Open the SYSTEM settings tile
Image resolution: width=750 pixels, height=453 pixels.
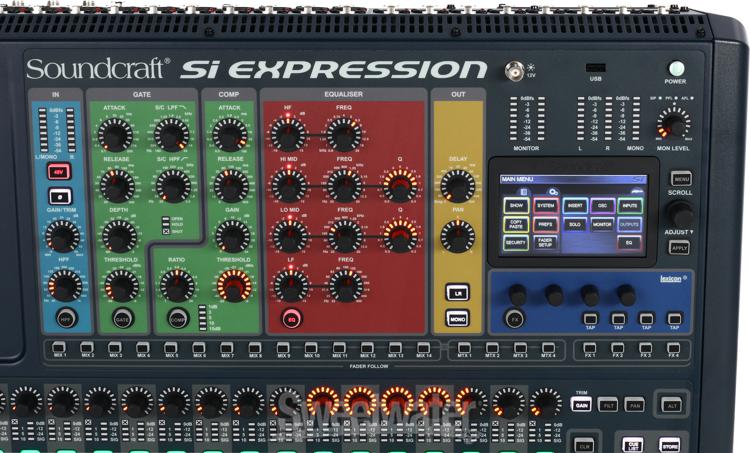545,206
